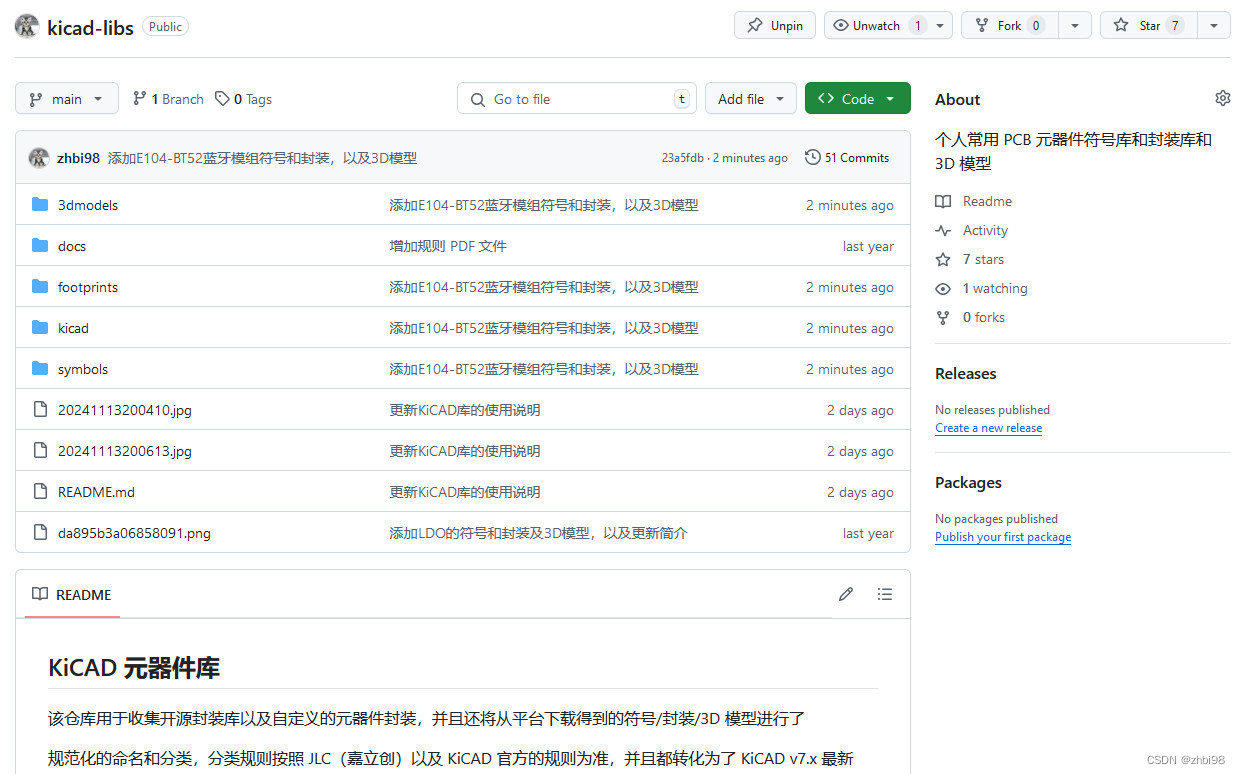Screen dimensions: 1240x774
Task: Click the Create a new release link
Action: tap(988, 428)
